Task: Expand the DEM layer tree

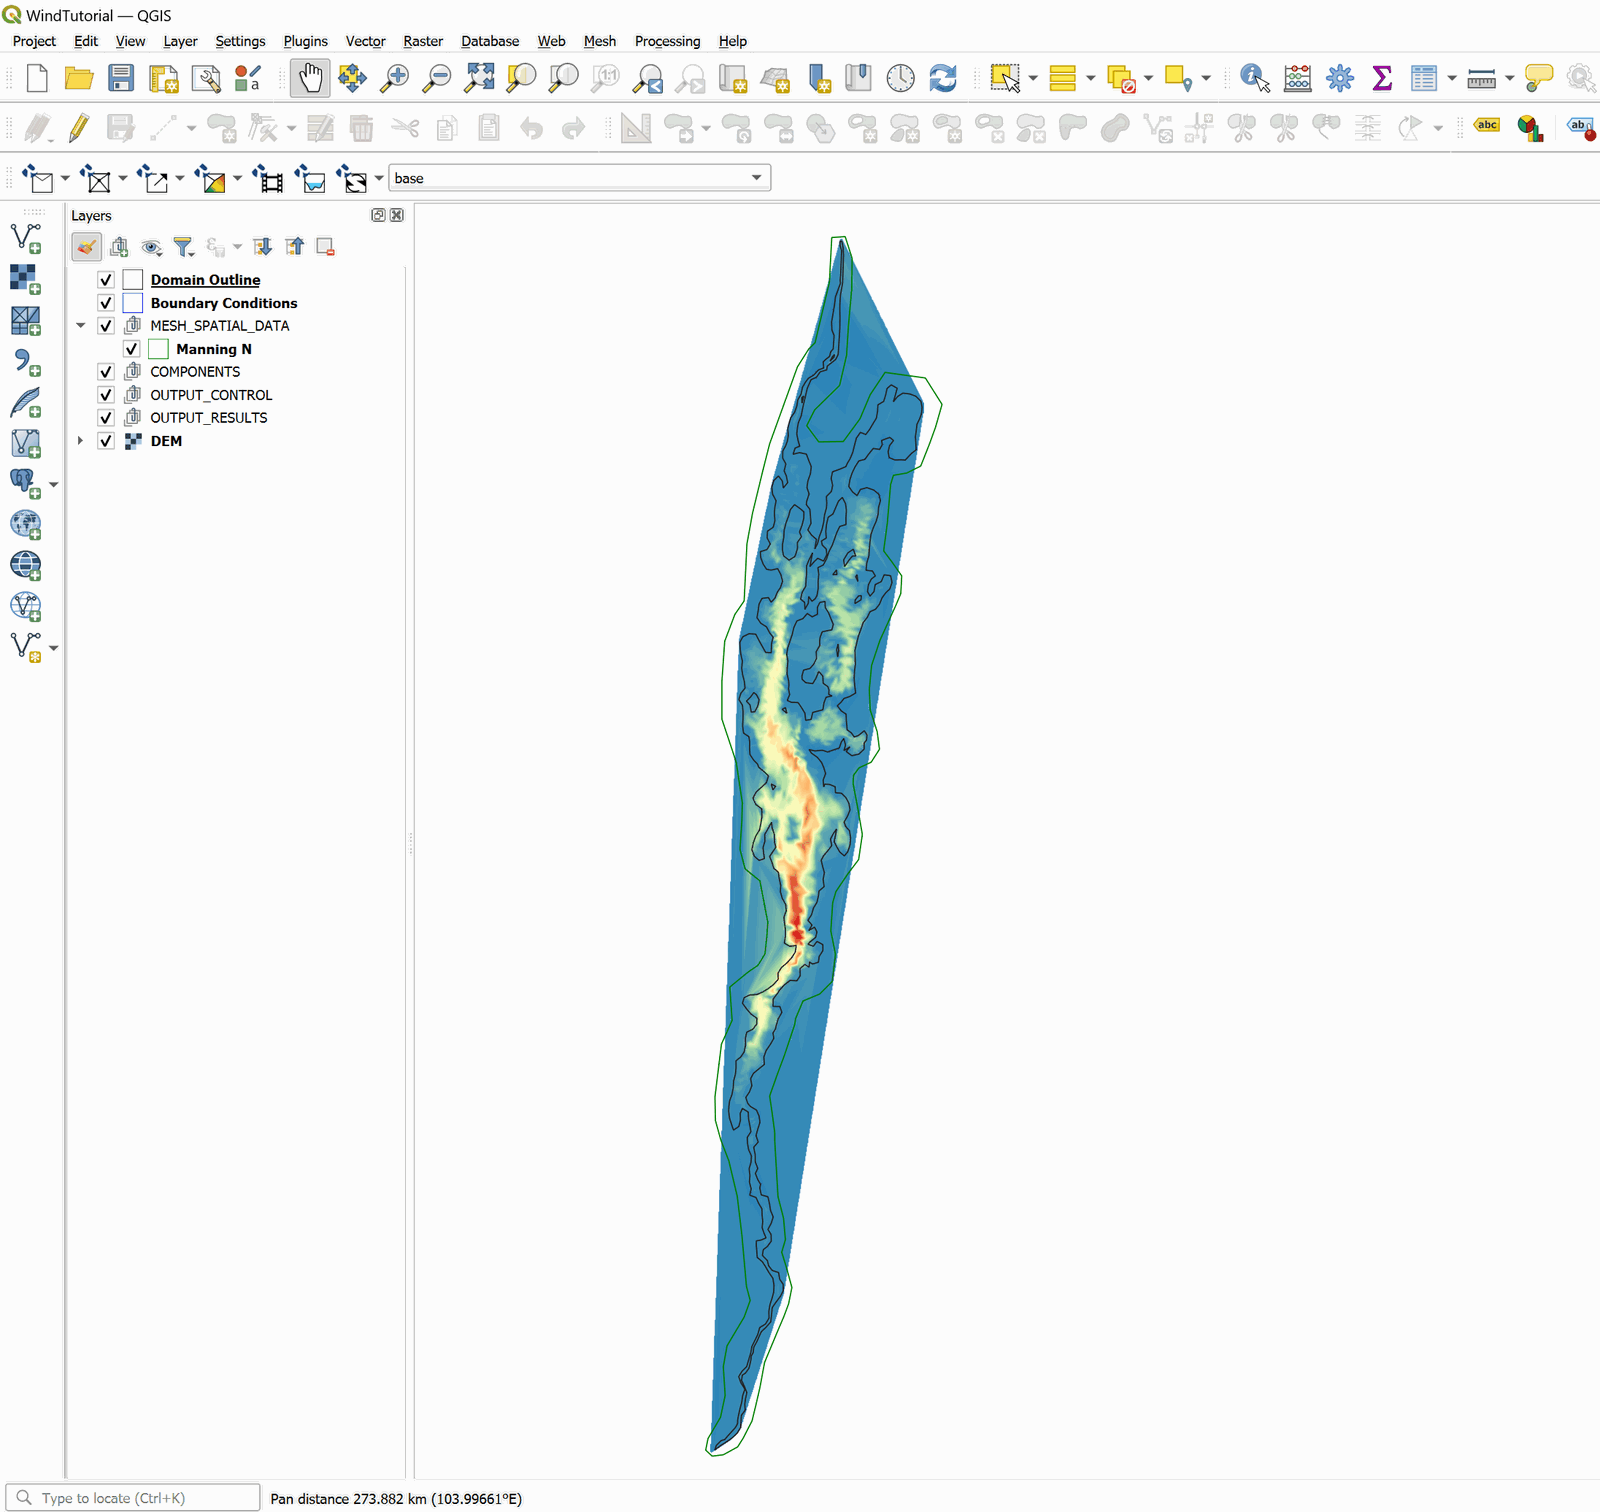Action: (x=81, y=441)
